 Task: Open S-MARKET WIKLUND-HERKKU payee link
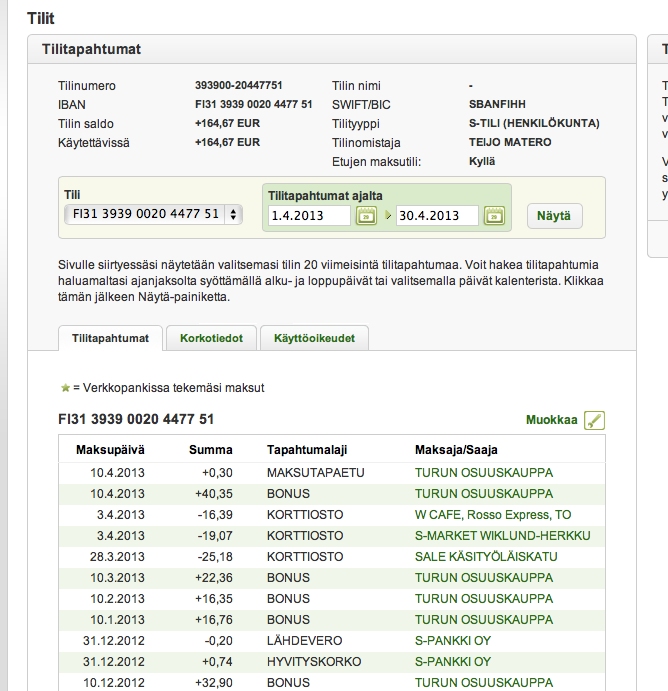[502, 535]
